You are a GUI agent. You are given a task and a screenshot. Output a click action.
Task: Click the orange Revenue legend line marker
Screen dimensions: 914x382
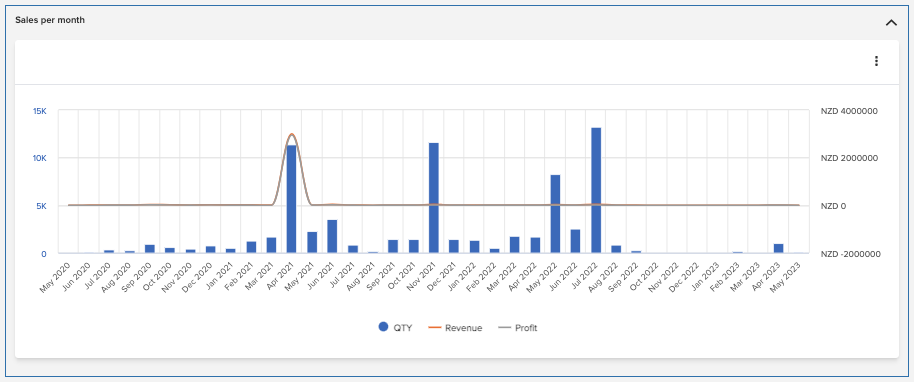click(434, 328)
